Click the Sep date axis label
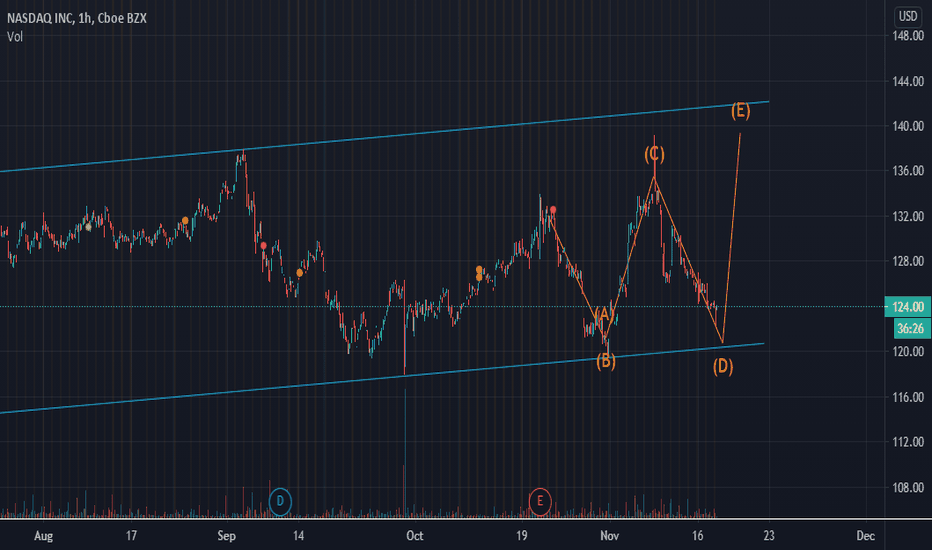Viewport: 932px width, 550px height. (x=226, y=536)
